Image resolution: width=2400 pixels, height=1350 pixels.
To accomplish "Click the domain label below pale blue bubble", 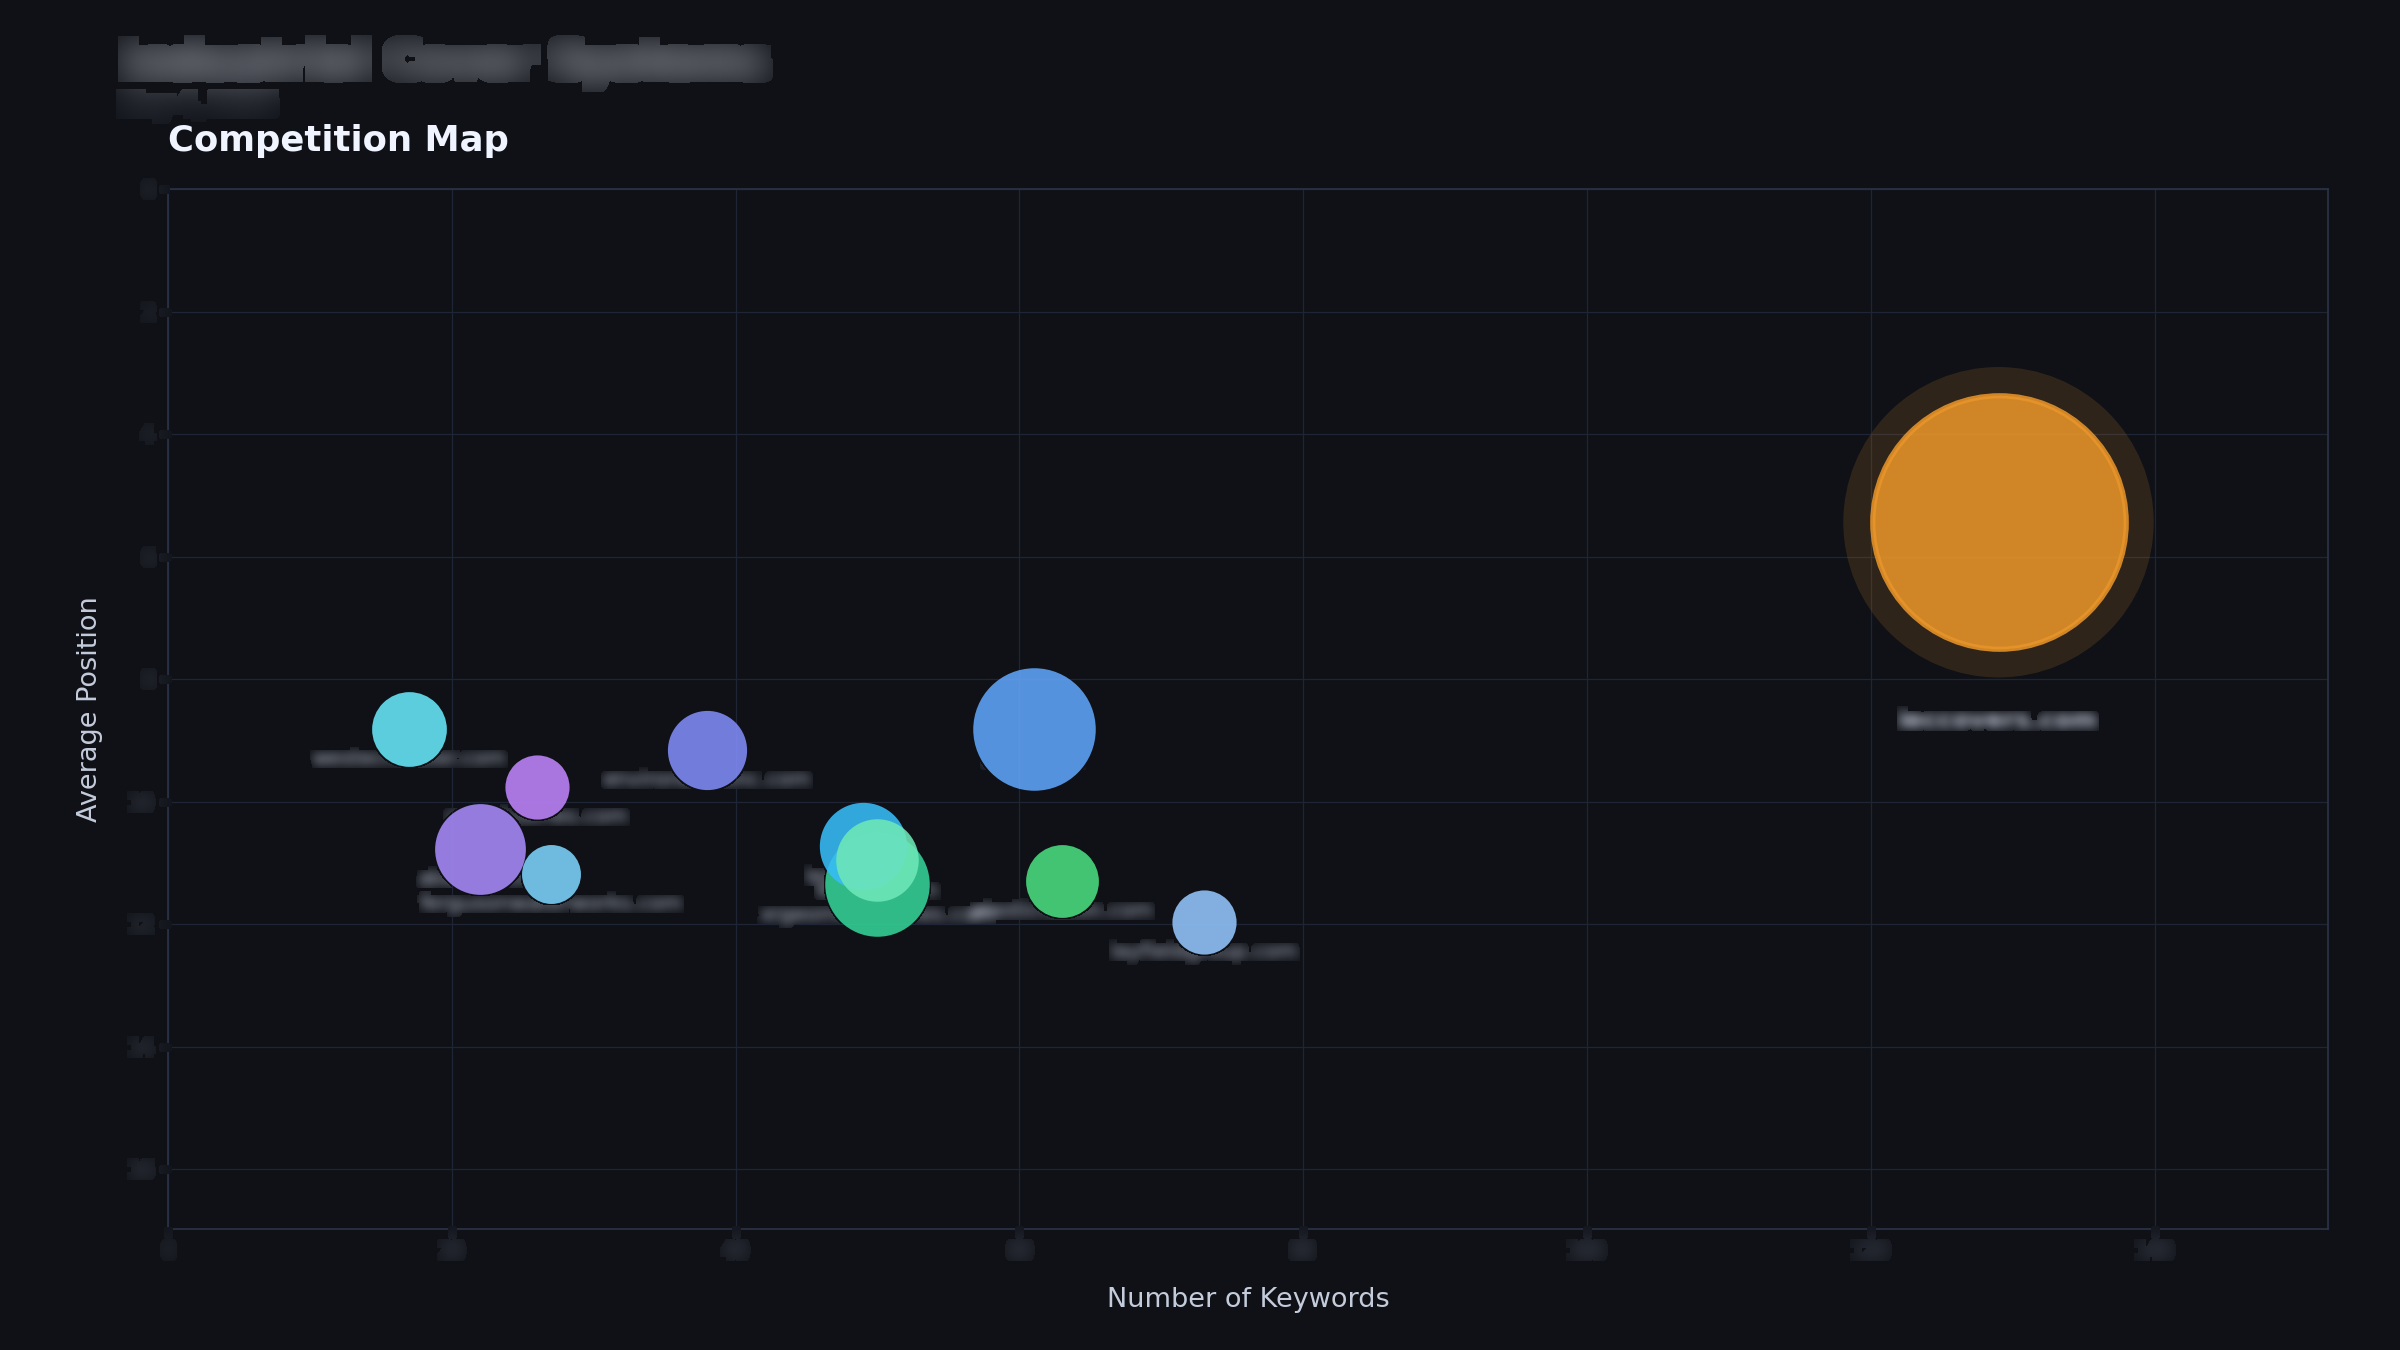I will click(x=1204, y=951).
